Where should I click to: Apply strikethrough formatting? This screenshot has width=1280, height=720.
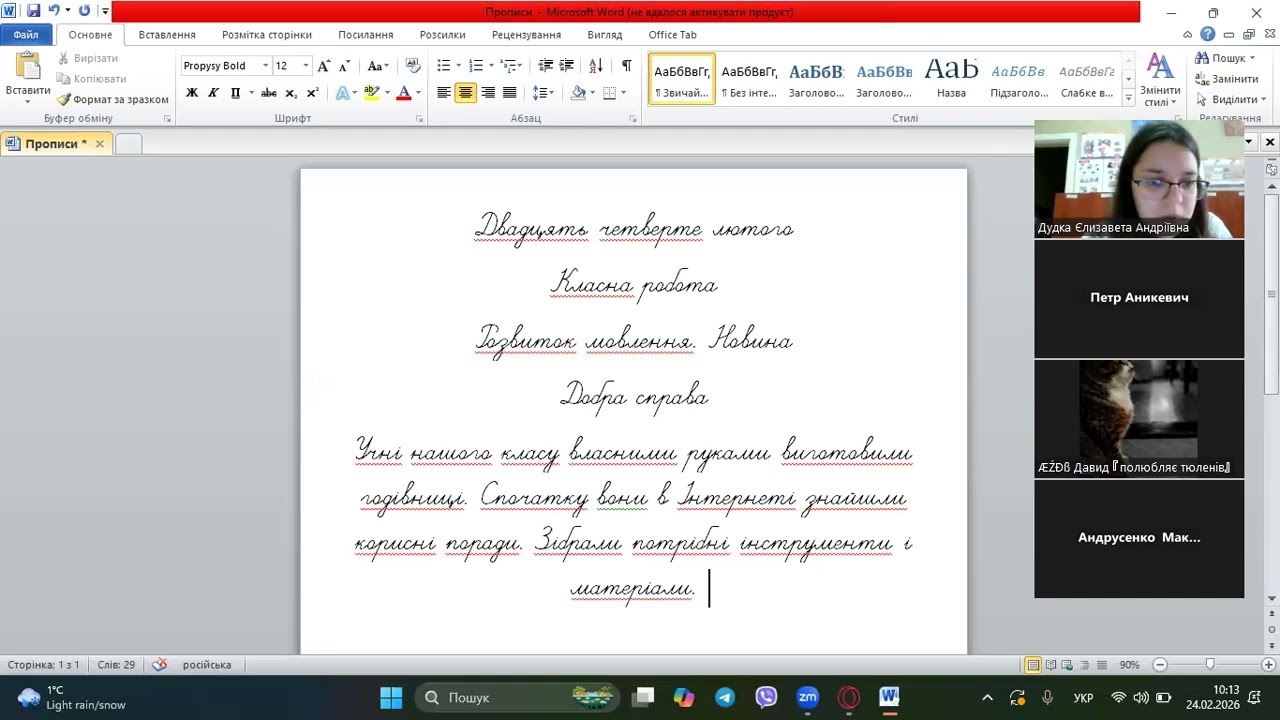(x=268, y=93)
